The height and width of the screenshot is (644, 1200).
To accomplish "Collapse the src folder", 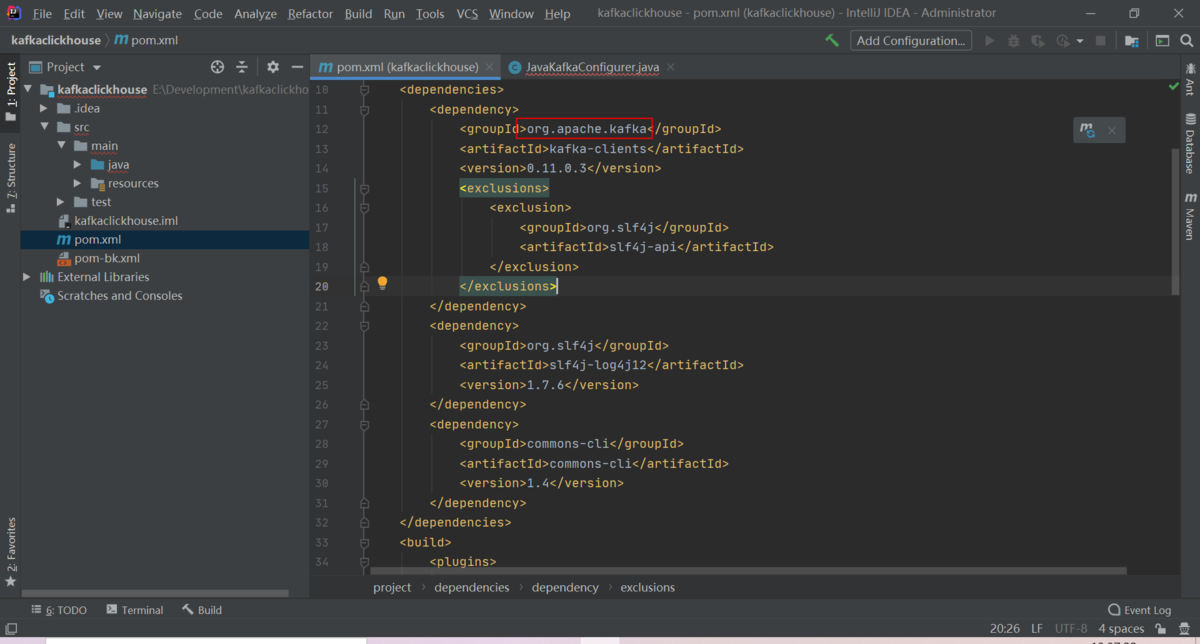I will click(x=44, y=127).
